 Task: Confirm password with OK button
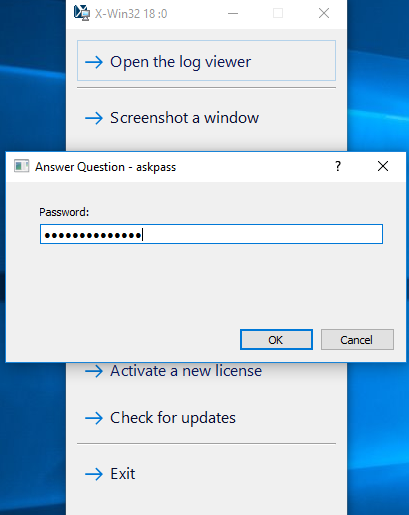click(x=276, y=340)
